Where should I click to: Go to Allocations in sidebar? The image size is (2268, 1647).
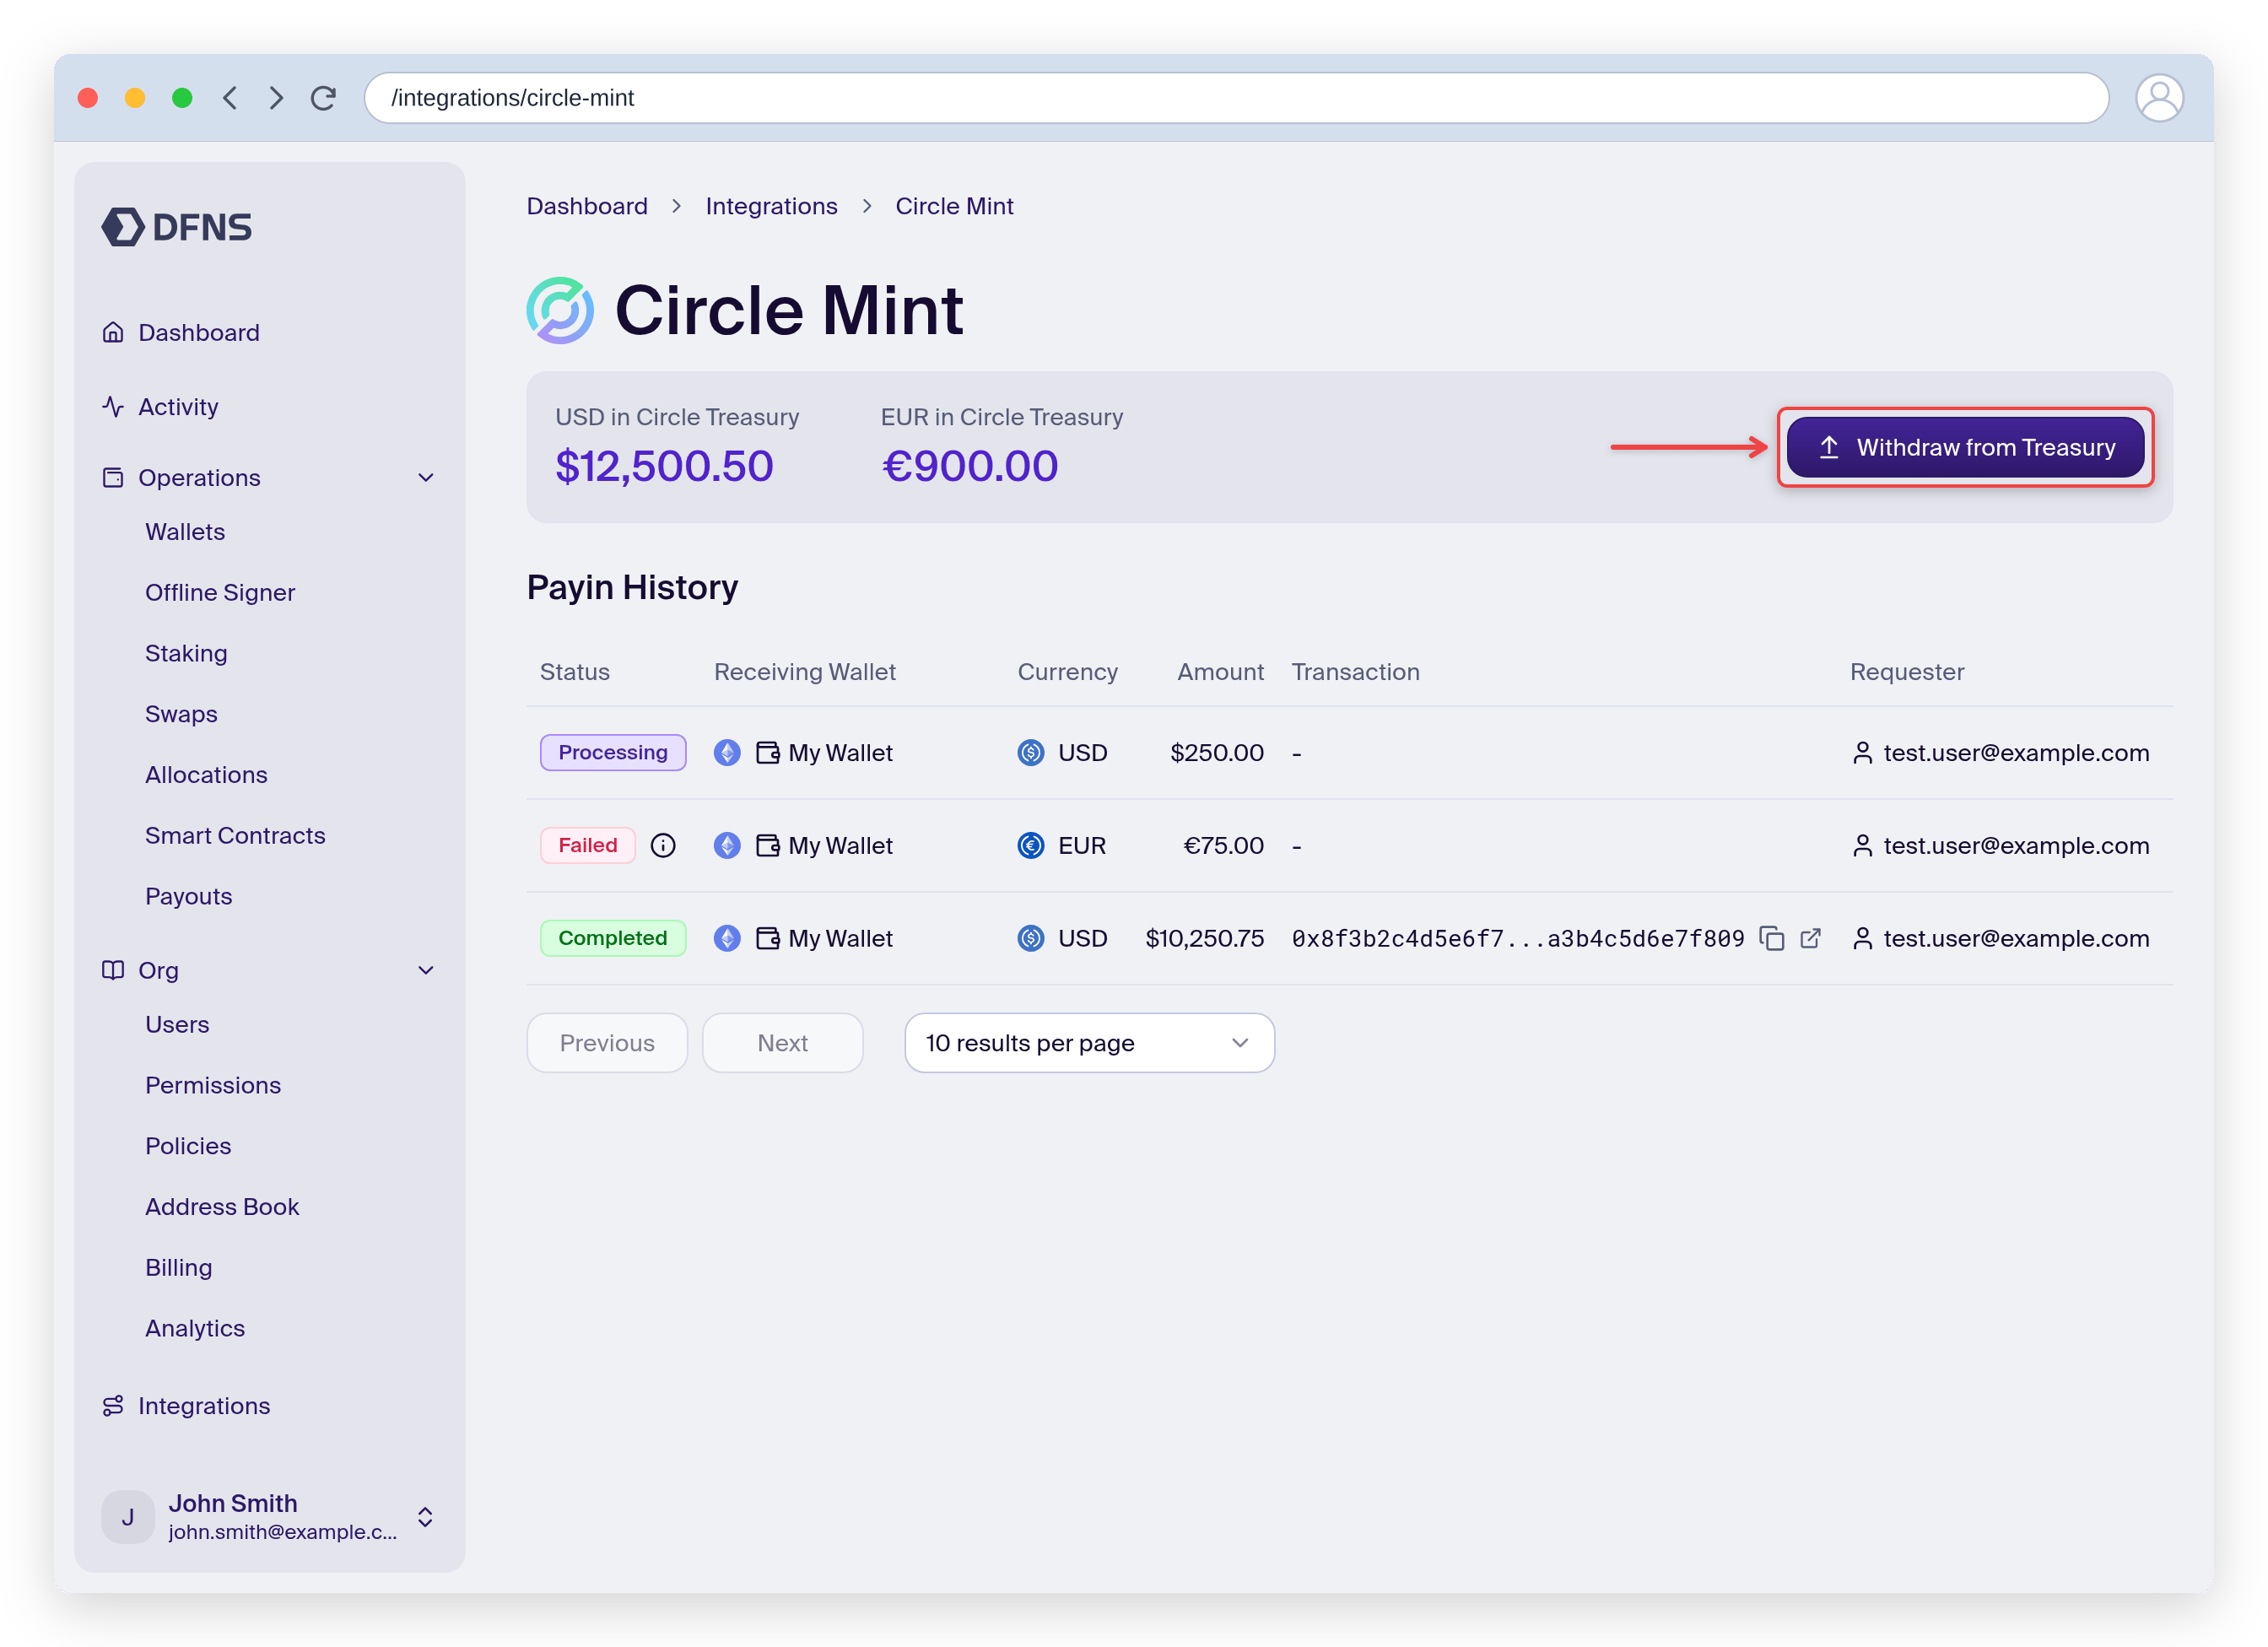coord(206,775)
